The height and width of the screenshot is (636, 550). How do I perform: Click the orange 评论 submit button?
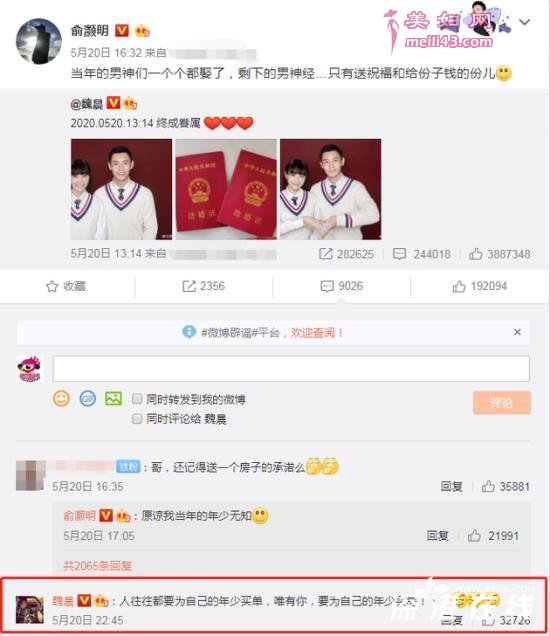click(x=501, y=403)
